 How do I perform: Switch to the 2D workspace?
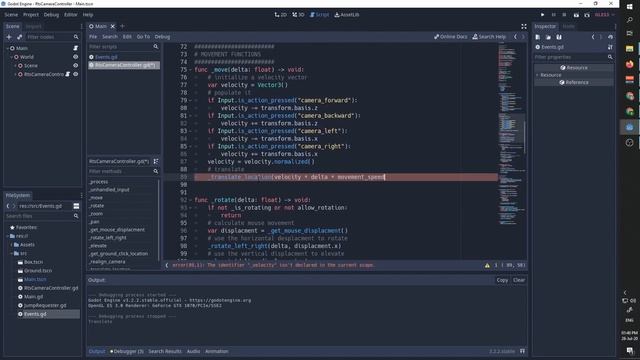click(280, 15)
